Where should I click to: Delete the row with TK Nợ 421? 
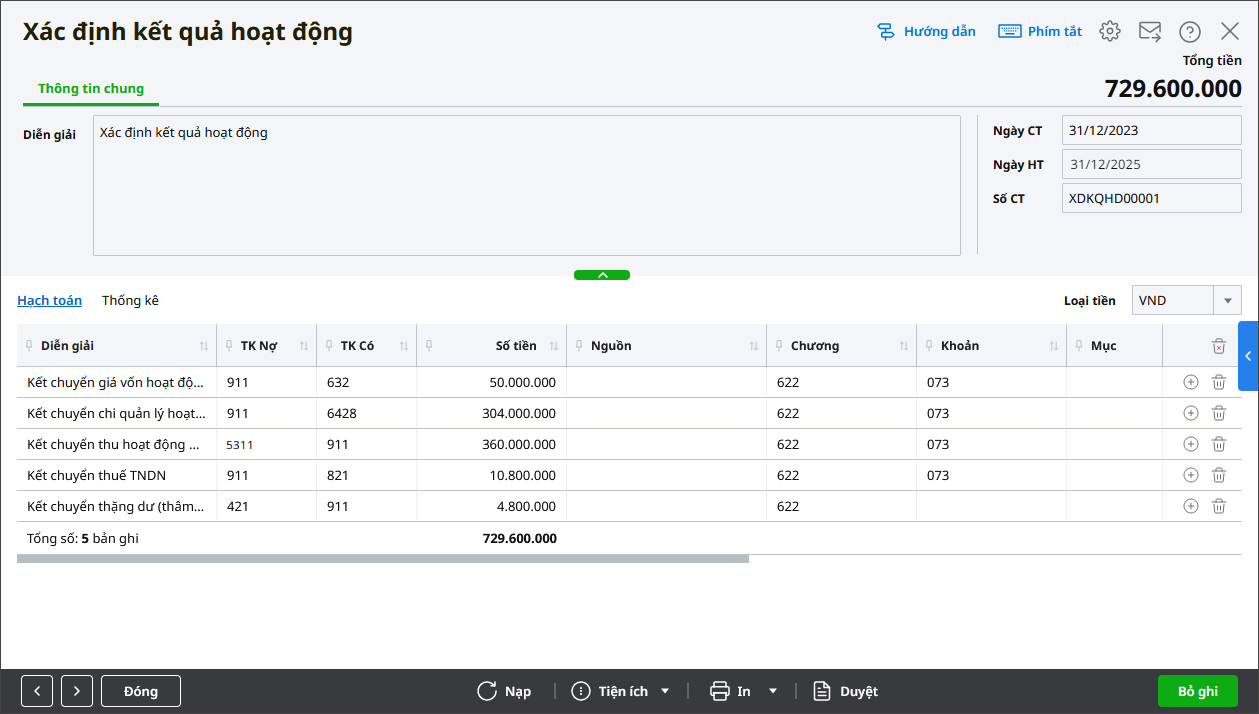1218,506
